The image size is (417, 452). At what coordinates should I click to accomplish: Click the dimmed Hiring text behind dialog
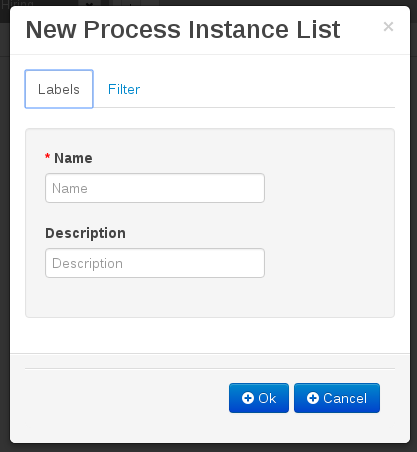(17, 4)
